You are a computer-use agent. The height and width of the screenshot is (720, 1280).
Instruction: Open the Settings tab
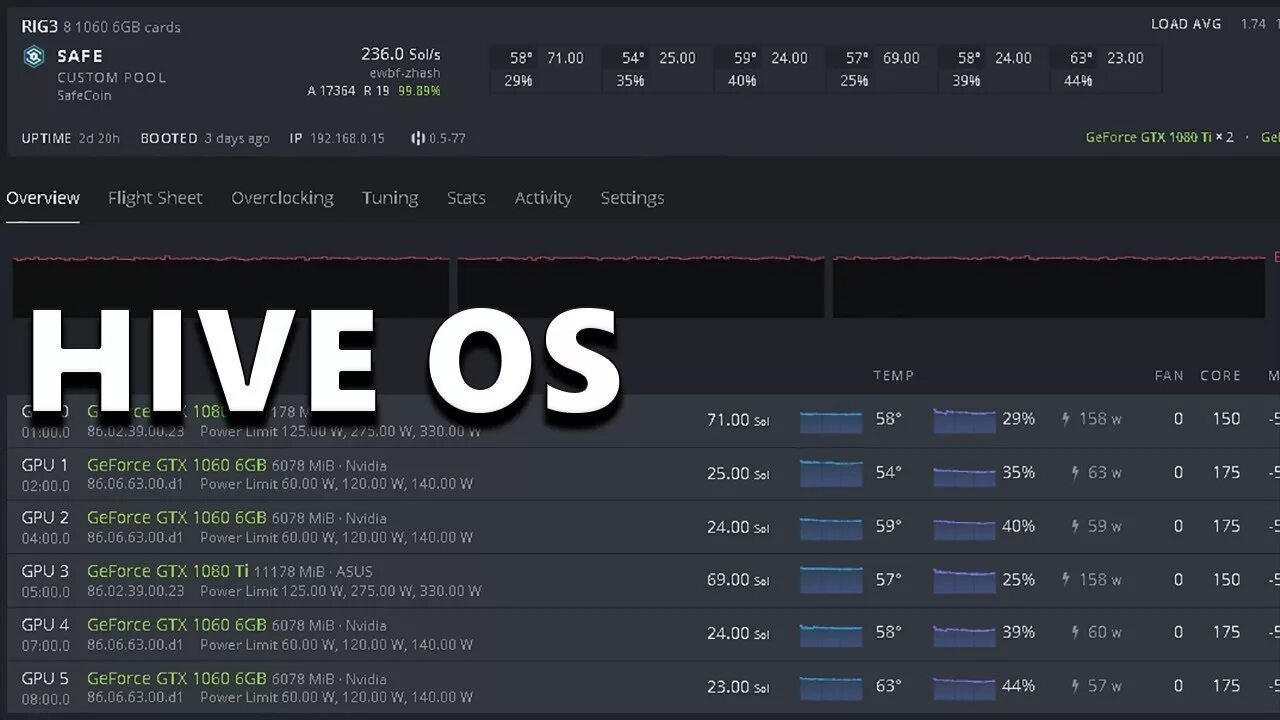click(632, 198)
